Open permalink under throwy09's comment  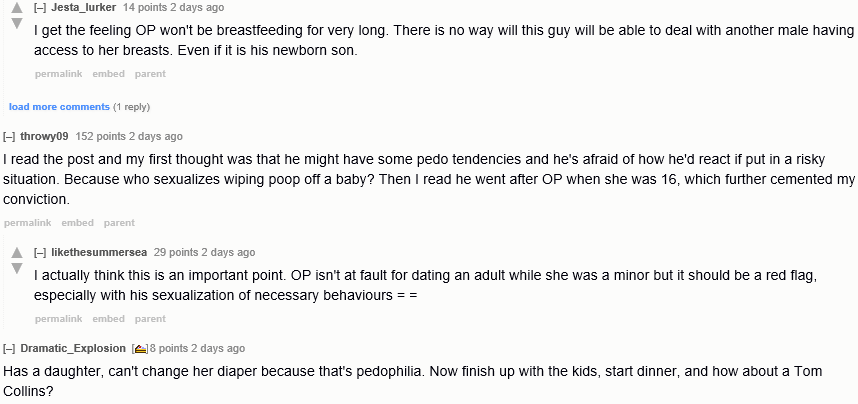27,223
